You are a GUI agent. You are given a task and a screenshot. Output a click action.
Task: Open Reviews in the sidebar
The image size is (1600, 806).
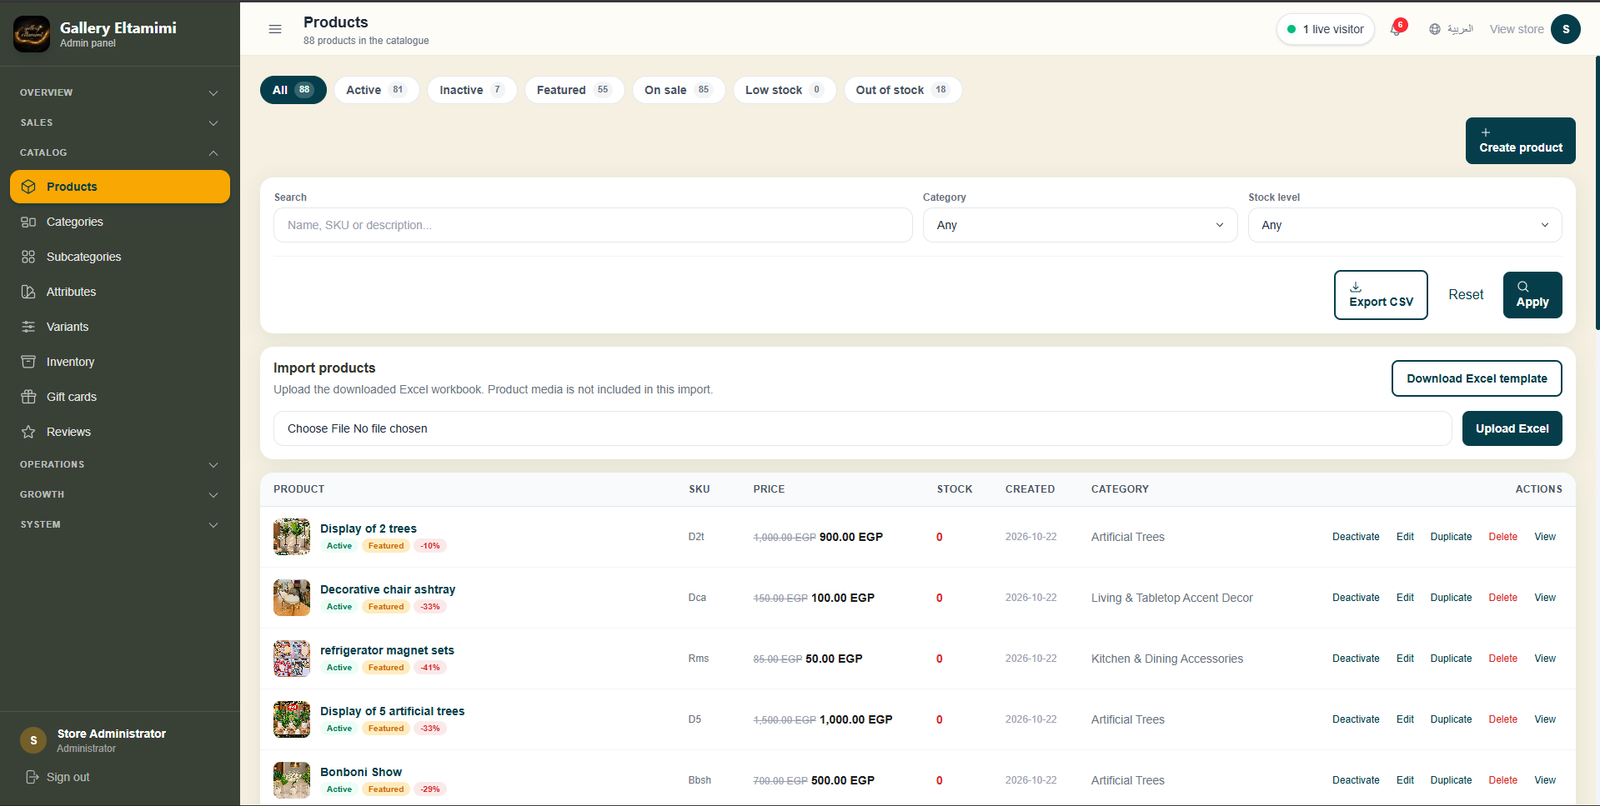point(120,432)
